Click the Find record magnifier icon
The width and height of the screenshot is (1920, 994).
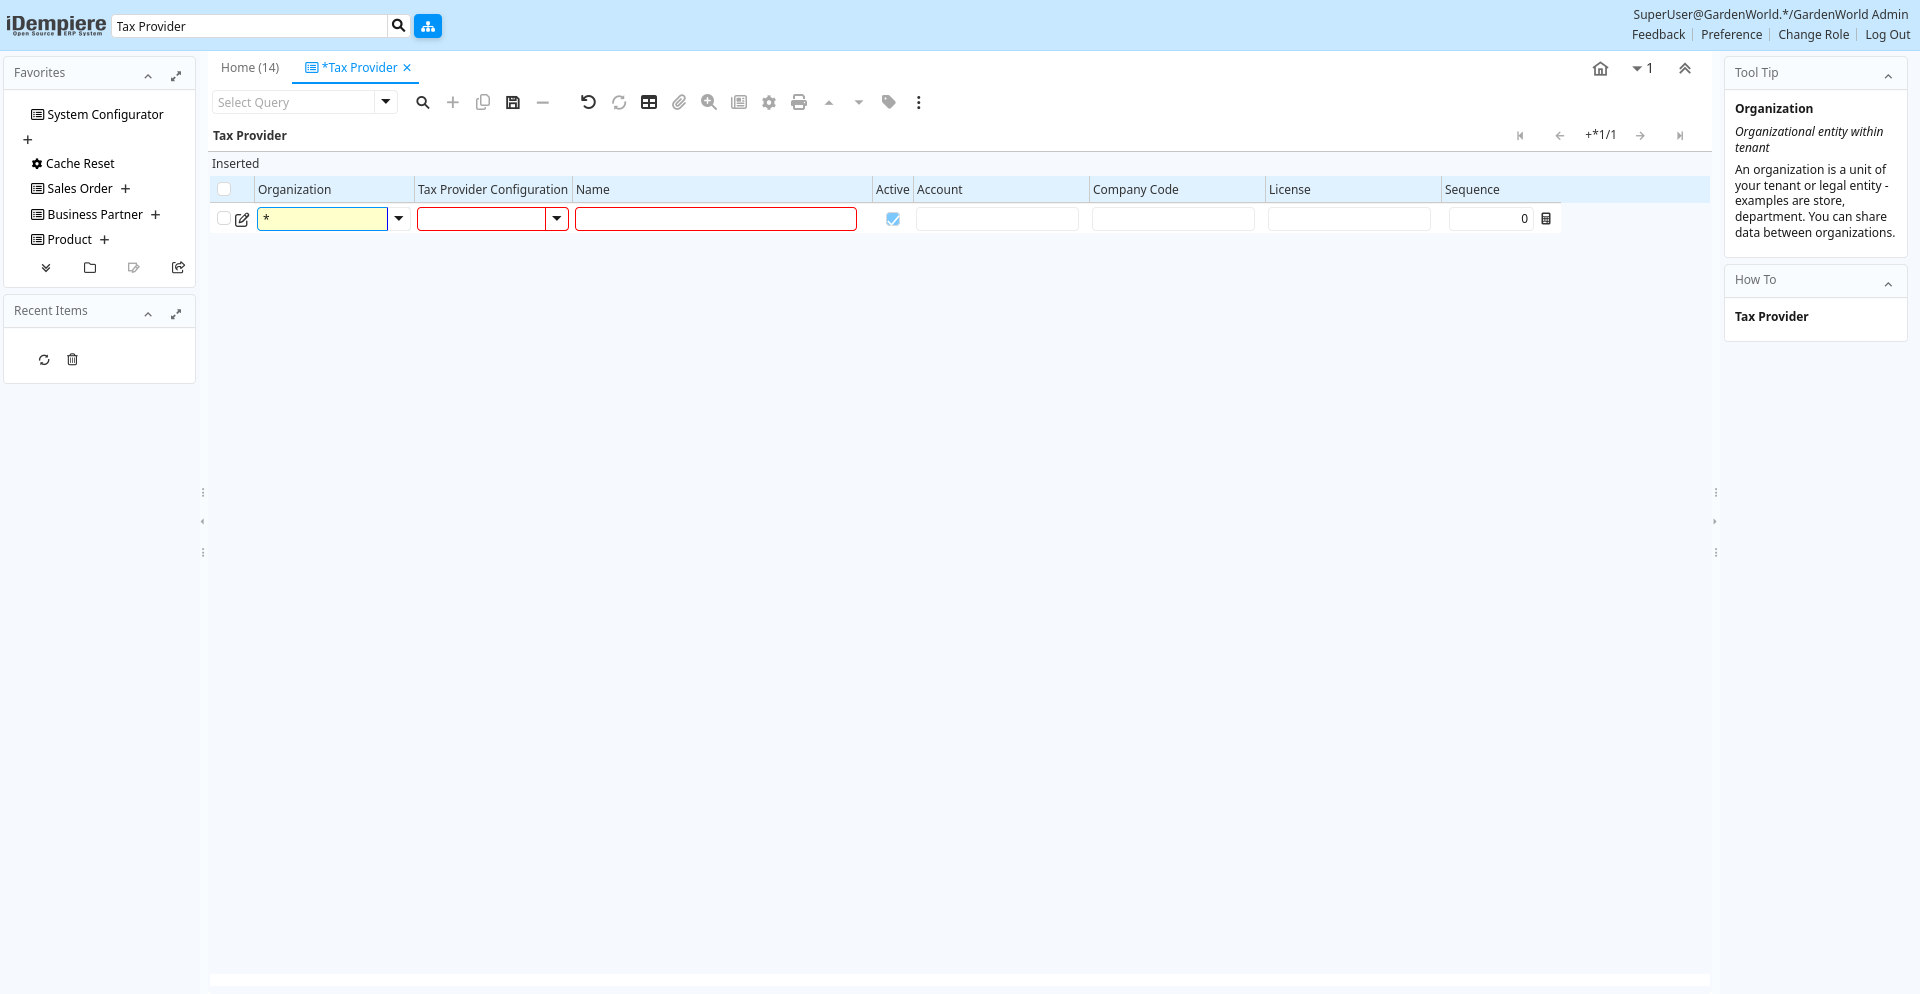click(x=423, y=102)
